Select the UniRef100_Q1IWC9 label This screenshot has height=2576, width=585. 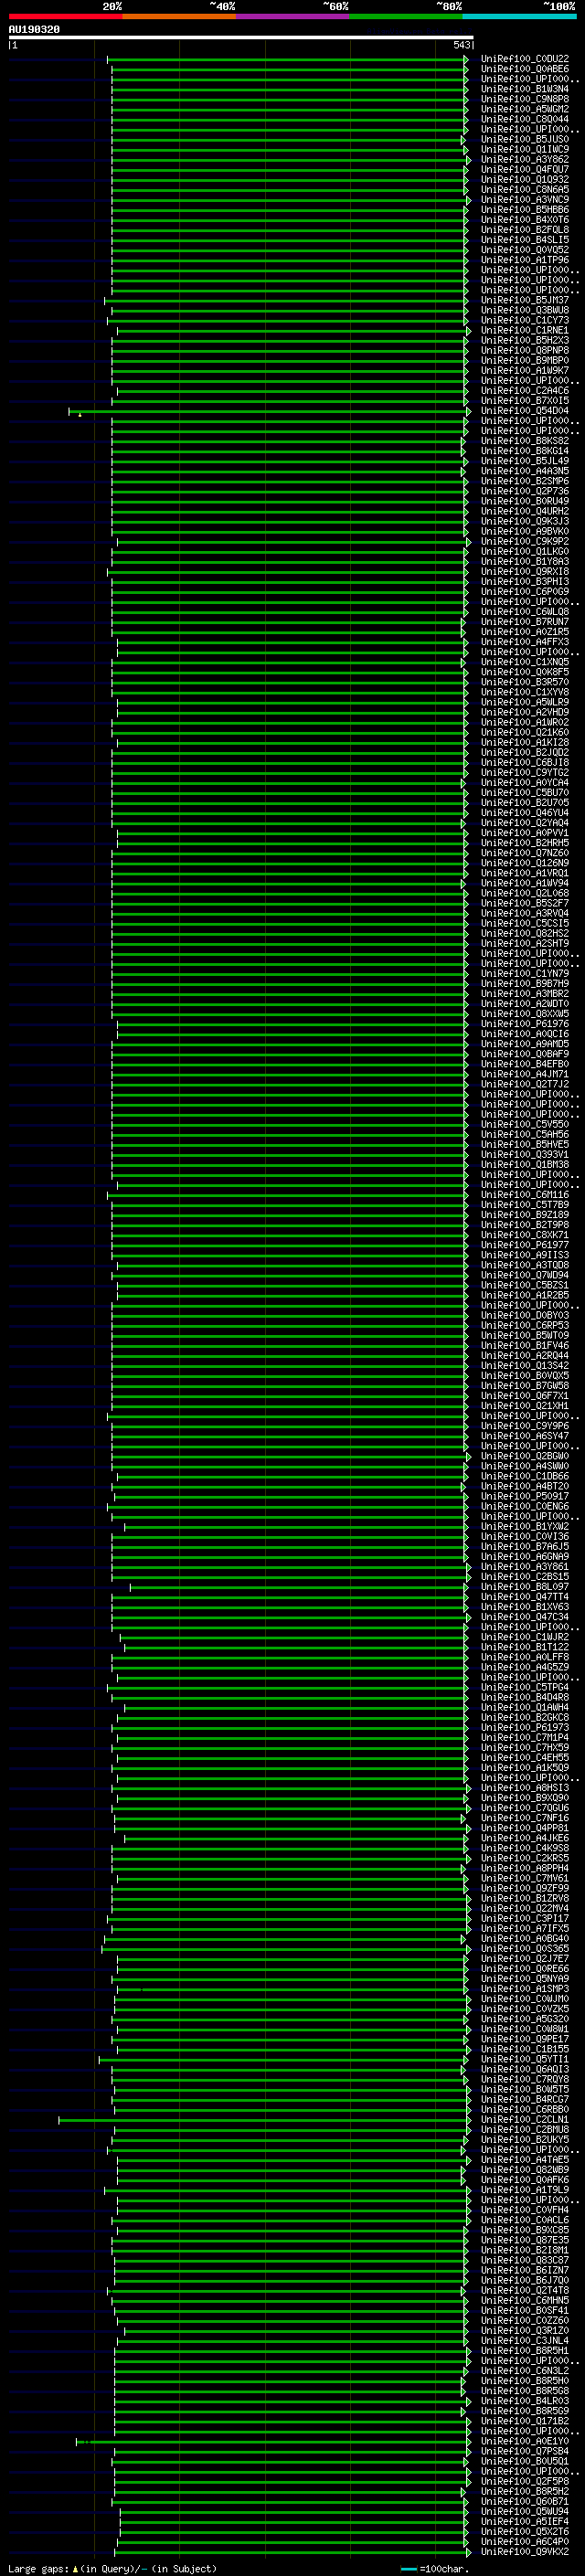tap(525, 149)
